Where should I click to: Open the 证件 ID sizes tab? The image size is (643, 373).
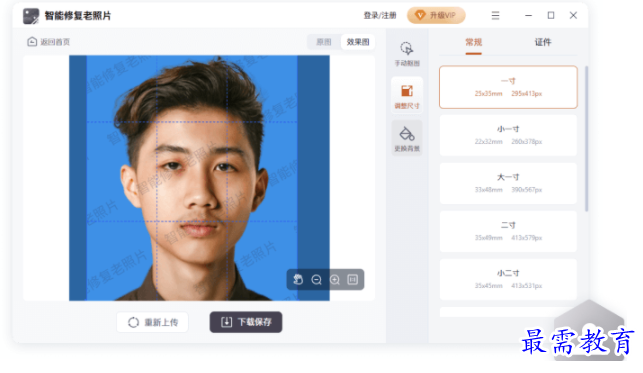(543, 42)
